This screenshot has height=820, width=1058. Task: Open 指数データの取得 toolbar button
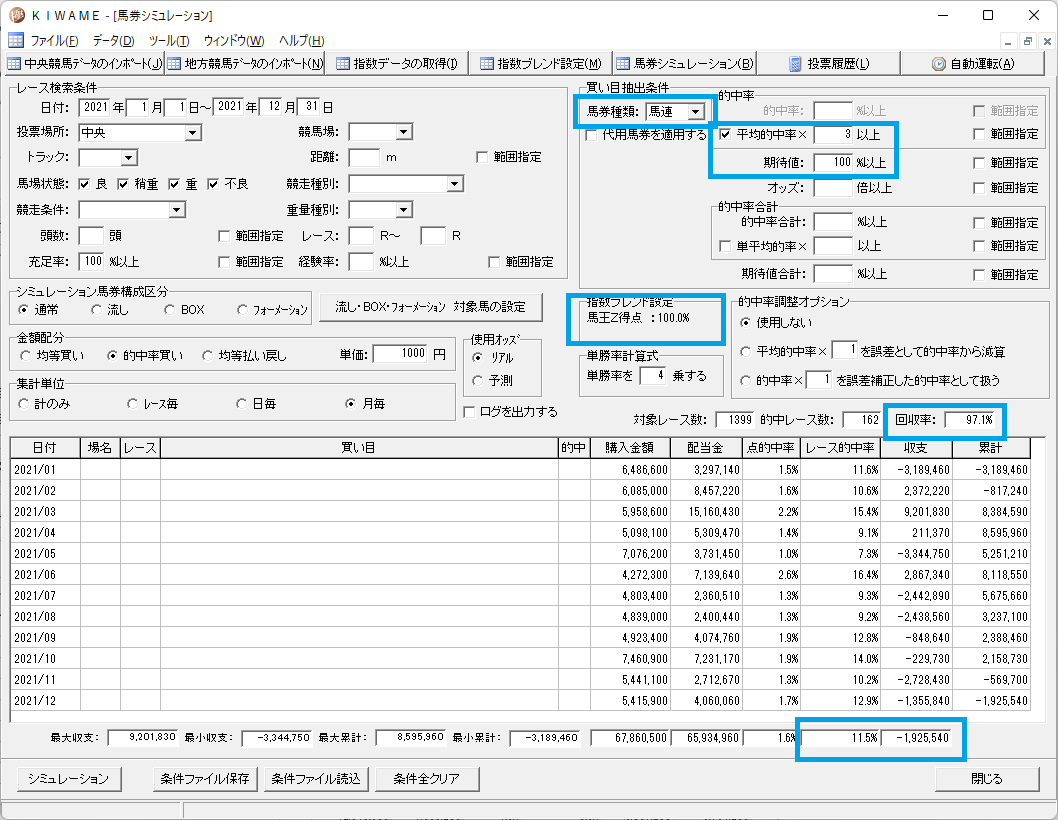397,64
